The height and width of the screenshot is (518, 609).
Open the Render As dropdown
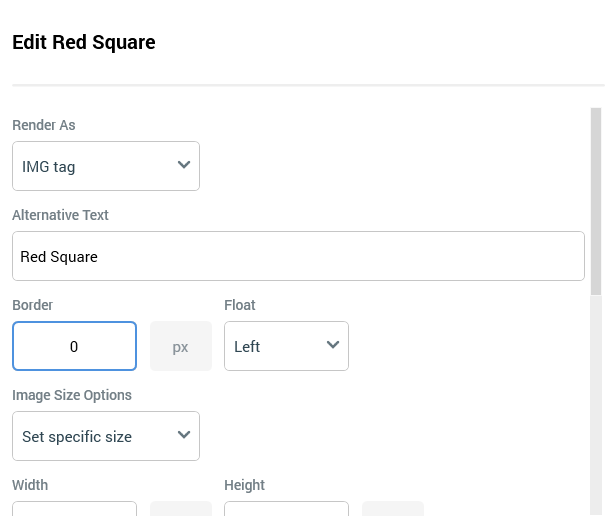click(x=105, y=166)
